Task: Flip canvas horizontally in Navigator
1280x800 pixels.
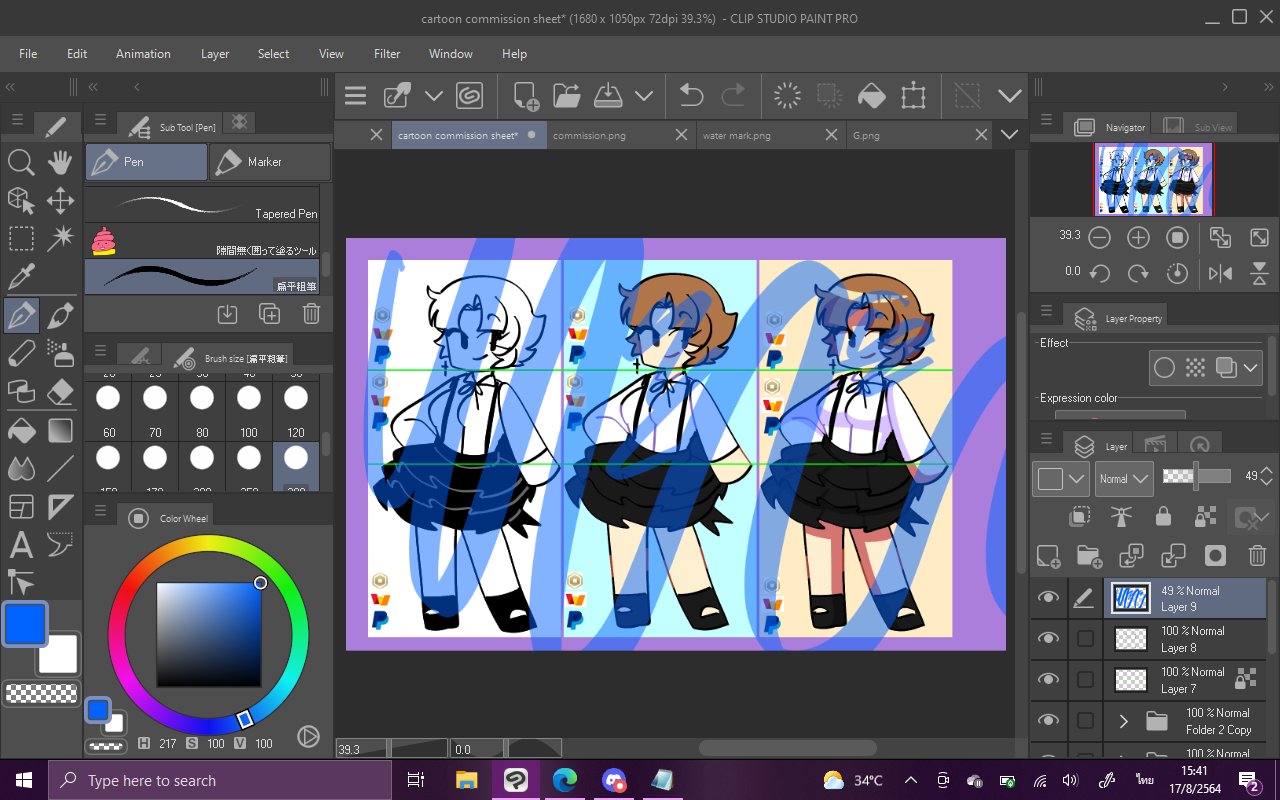Action: pos(1220,273)
